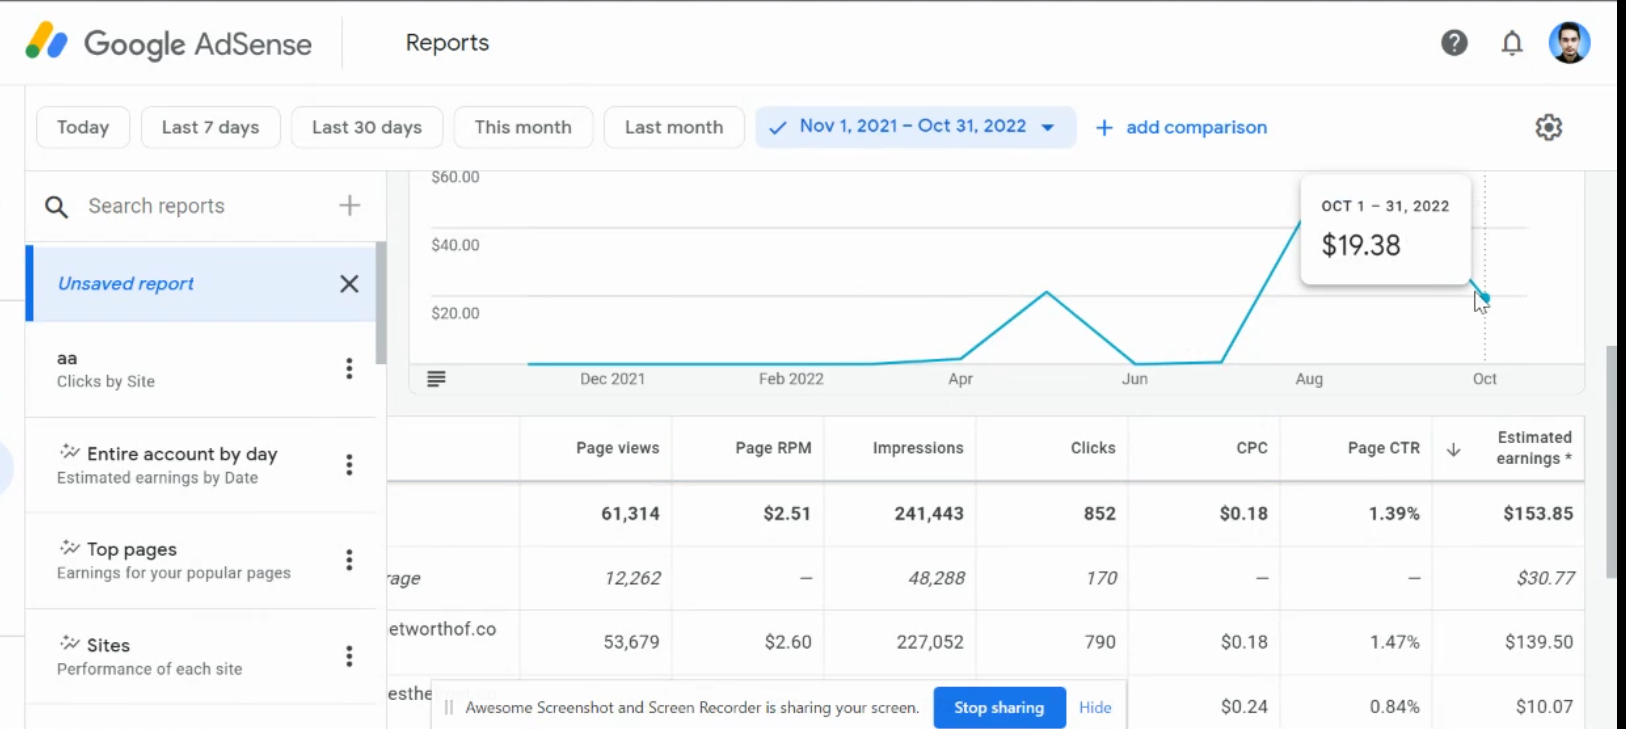Screen dimensions: 1626x729
Task: Sort by Clicks column
Action: pos(1093,448)
